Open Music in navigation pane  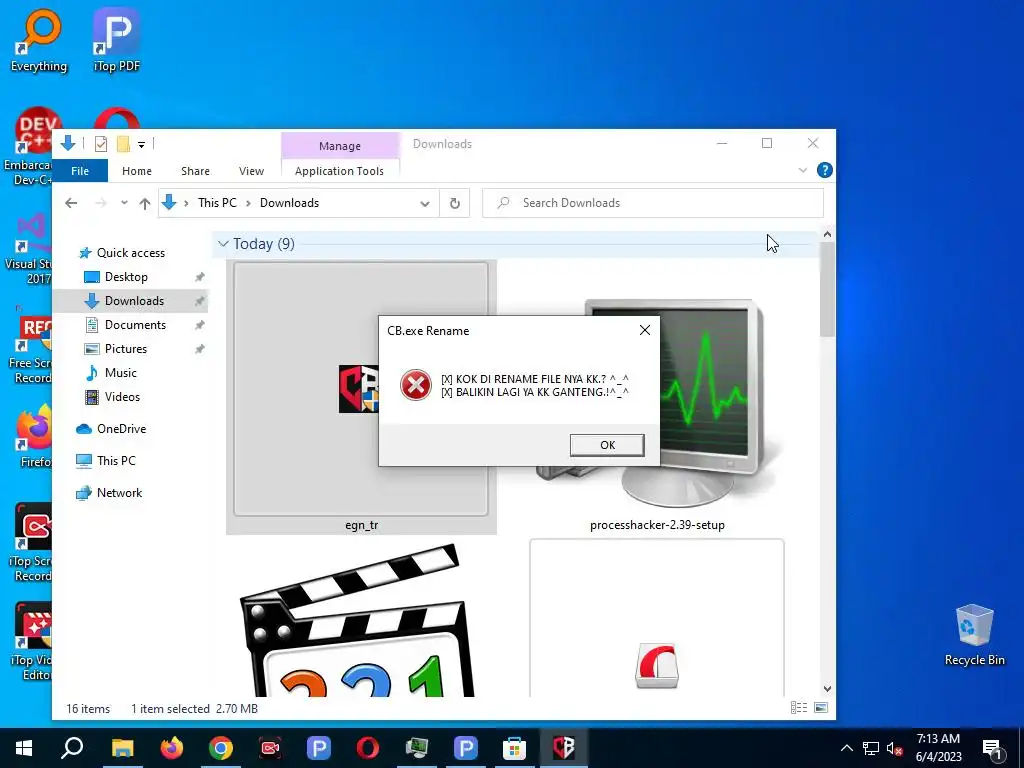pyautogui.click(x=120, y=373)
